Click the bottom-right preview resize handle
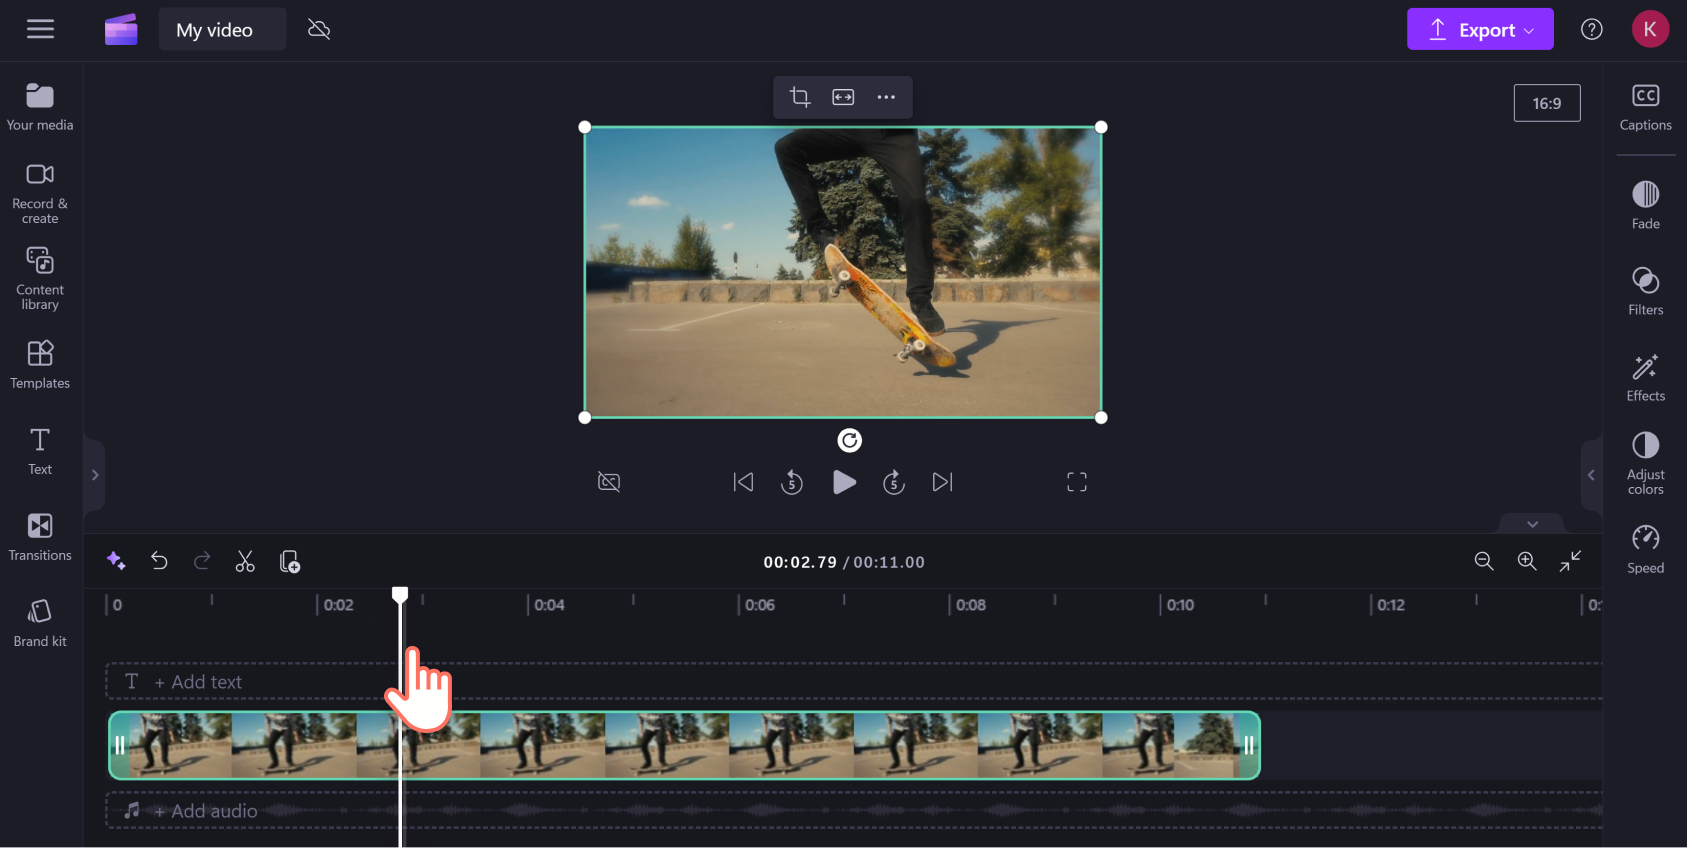The width and height of the screenshot is (1687, 848). pos(1101,417)
